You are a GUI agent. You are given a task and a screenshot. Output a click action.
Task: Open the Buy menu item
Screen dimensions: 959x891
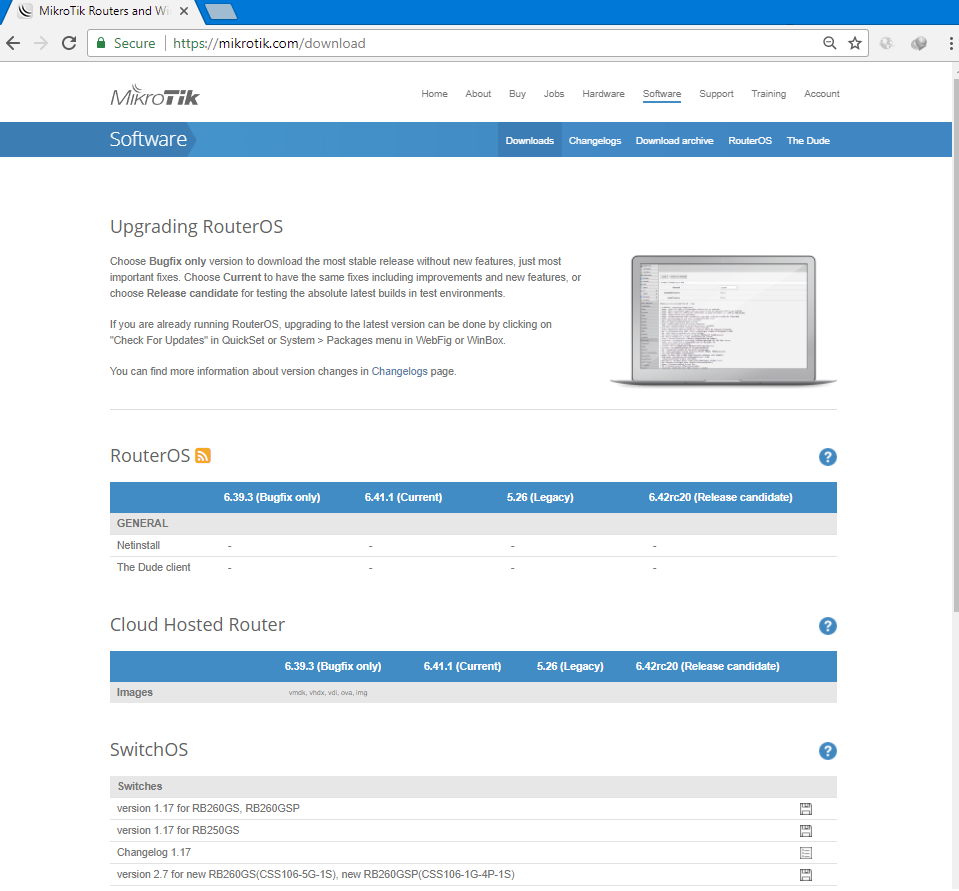[x=517, y=94]
